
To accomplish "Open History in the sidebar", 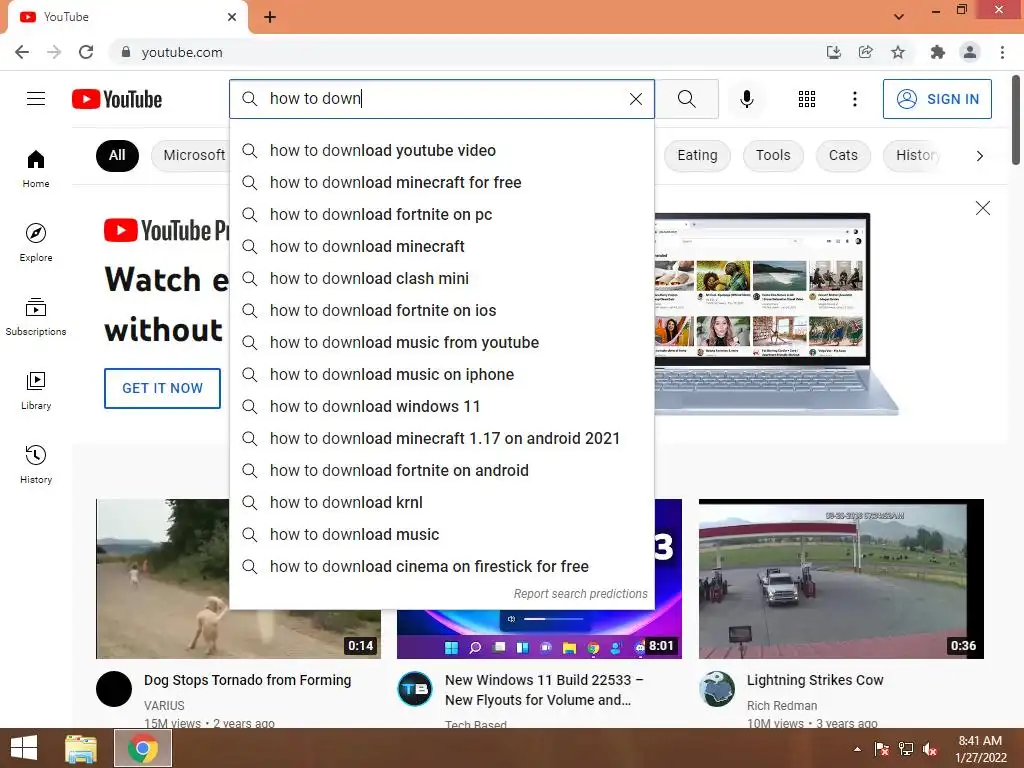I will (x=36, y=464).
